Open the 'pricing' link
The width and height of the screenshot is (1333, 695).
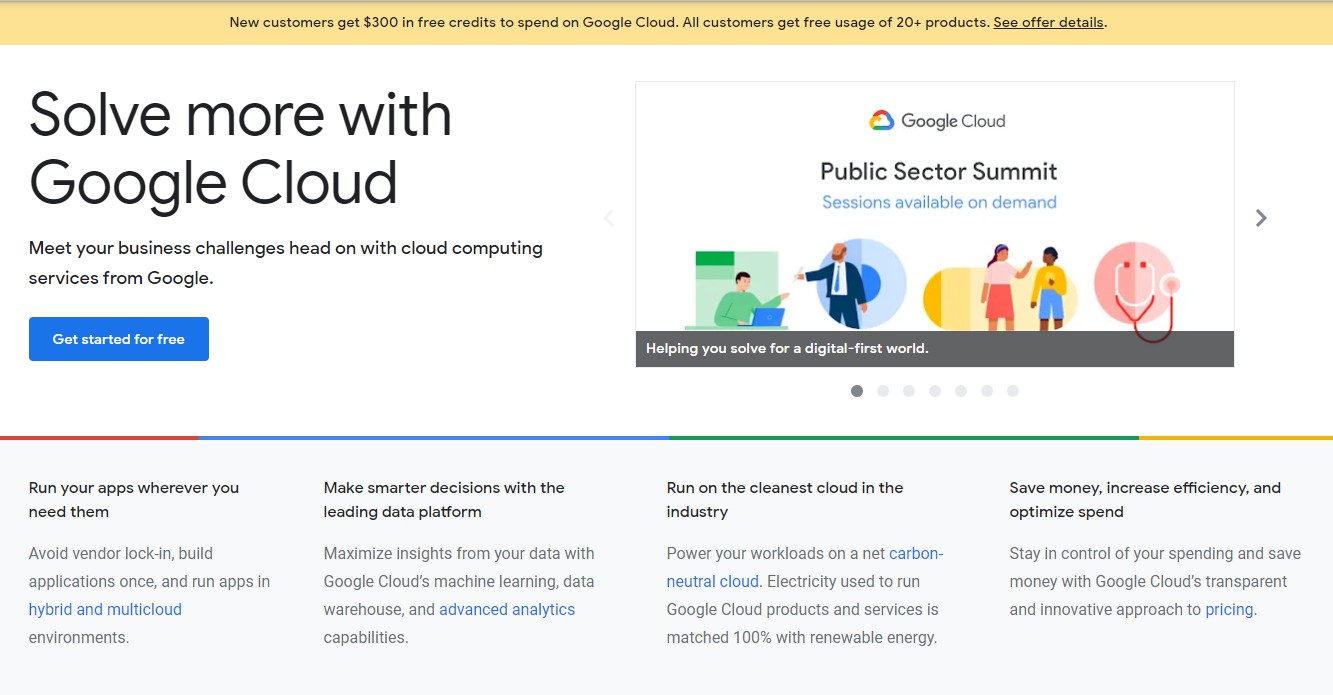(x=1229, y=609)
